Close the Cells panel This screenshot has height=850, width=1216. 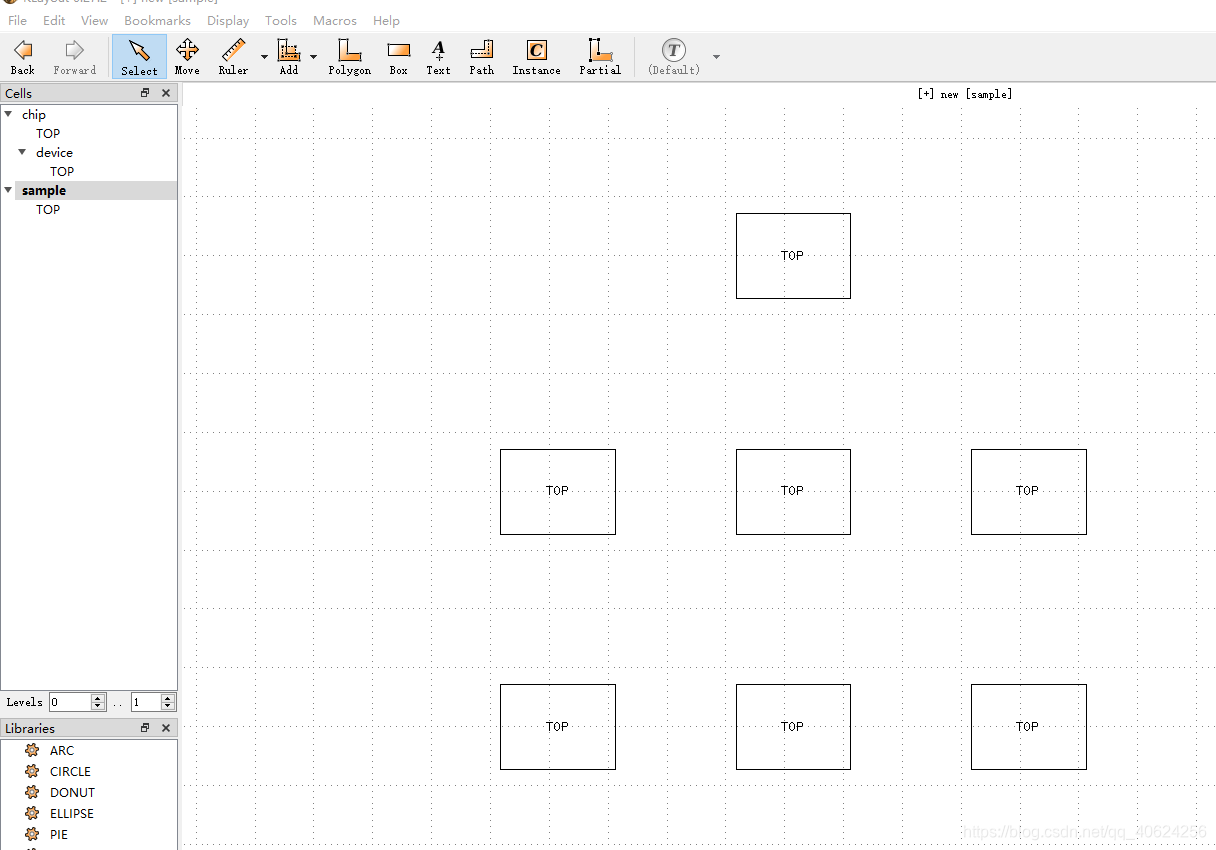pyautogui.click(x=166, y=93)
